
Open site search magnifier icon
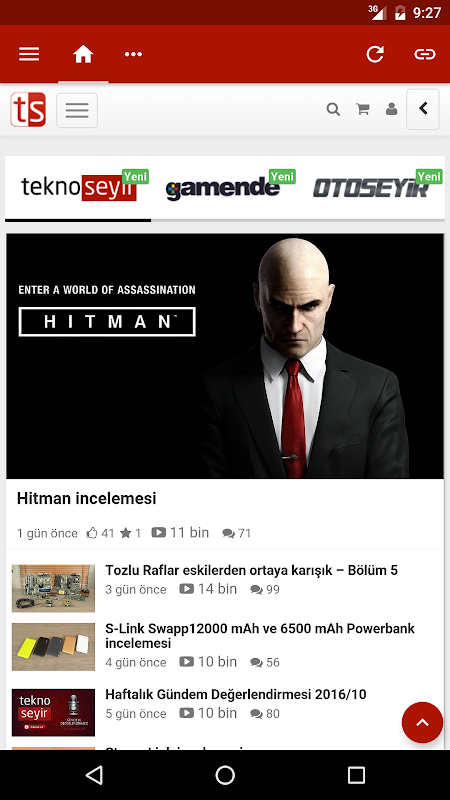pyautogui.click(x=333, y=109)
